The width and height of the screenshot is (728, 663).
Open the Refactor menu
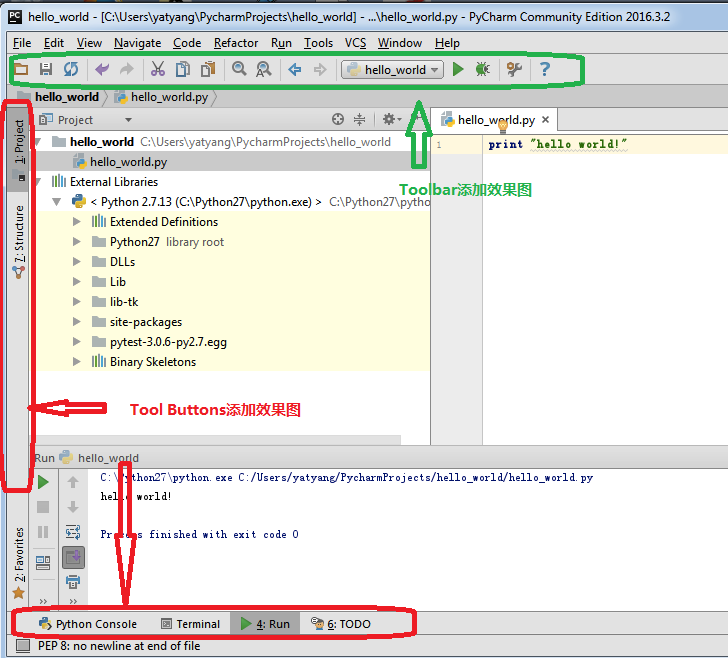pos(236,43)
